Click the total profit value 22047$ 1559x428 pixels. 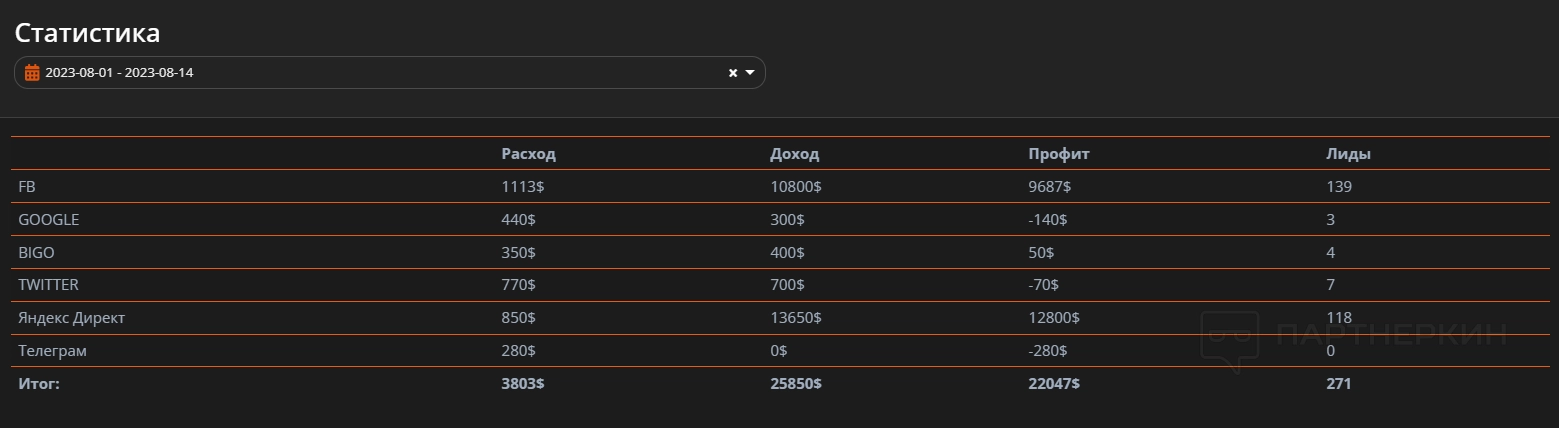pos(1053,384)
